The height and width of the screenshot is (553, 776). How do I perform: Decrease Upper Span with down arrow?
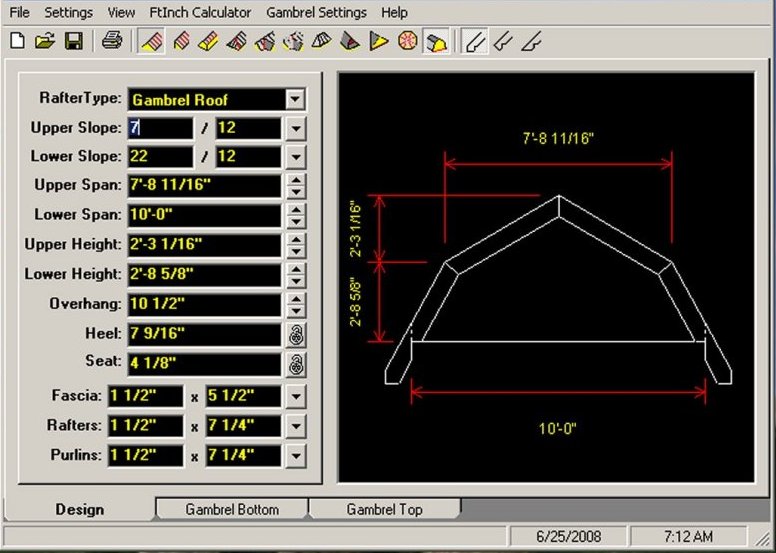pos(296,192)
